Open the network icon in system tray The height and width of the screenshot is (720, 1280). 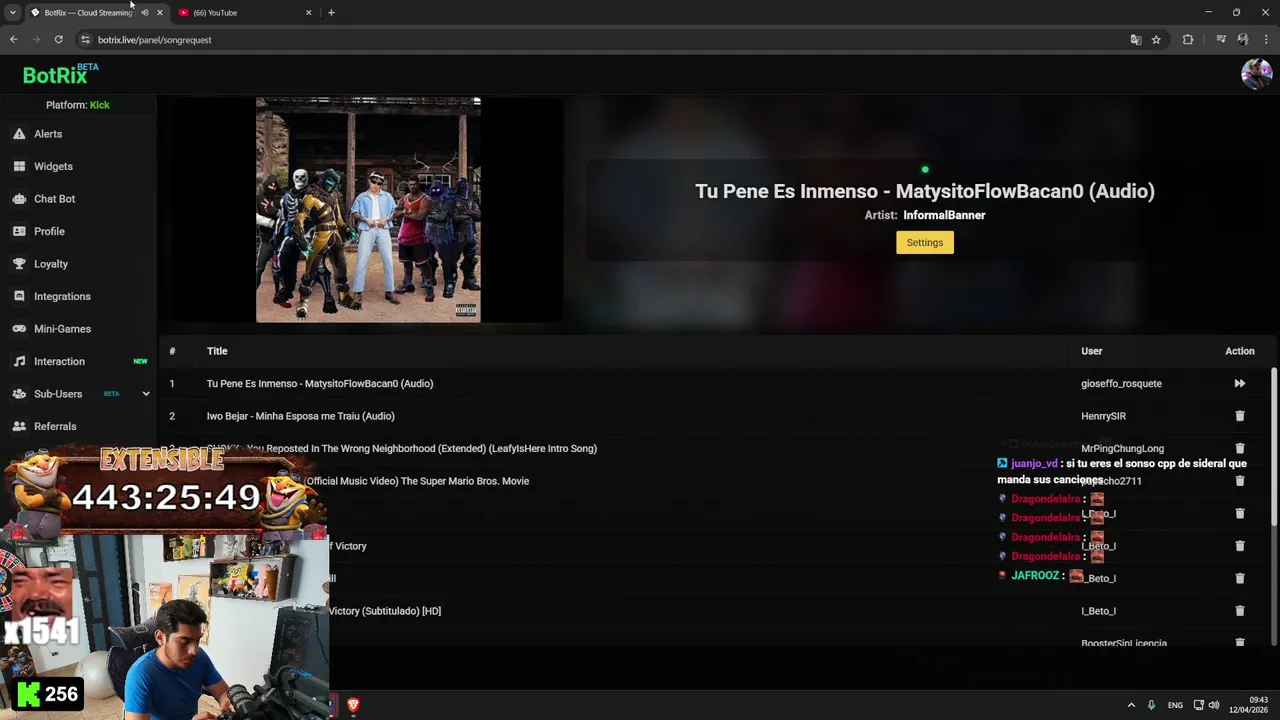click(1199, 705)
